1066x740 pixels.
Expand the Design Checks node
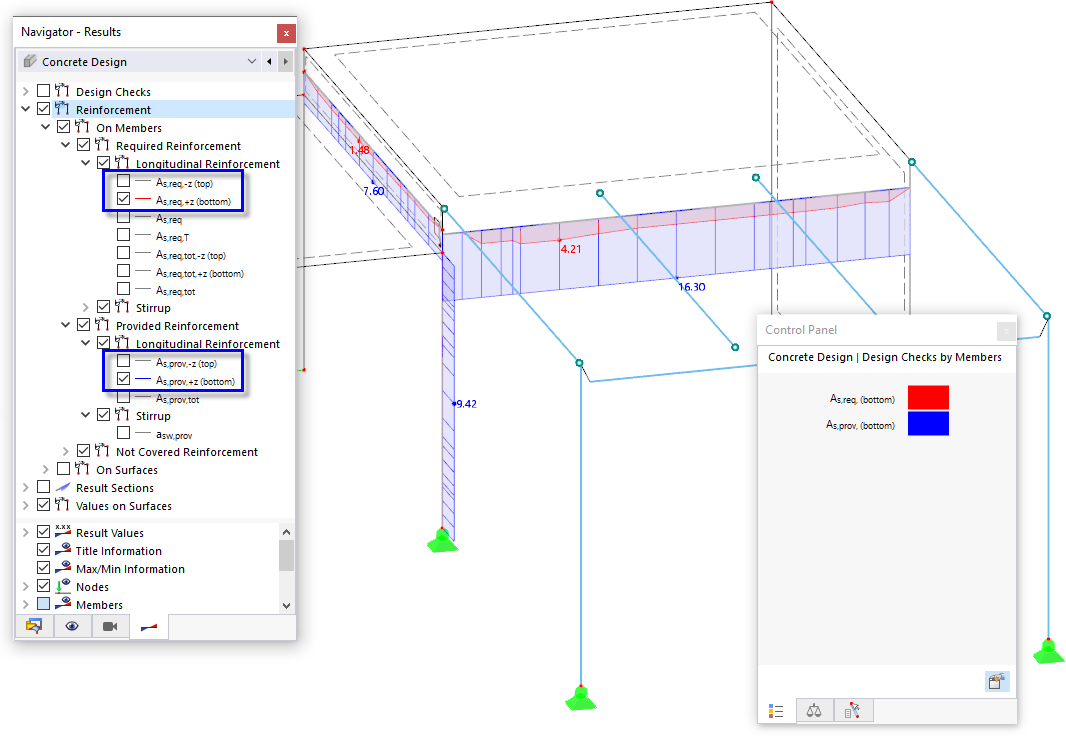(25, 91)
